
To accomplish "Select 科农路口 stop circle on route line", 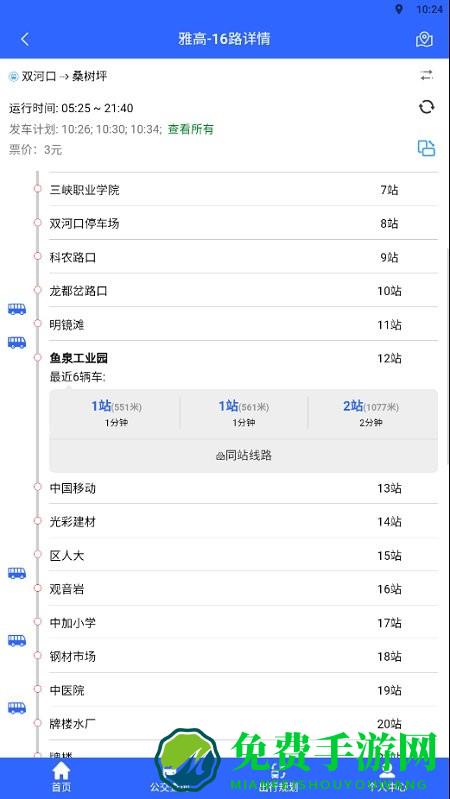I will pos(37,256).
